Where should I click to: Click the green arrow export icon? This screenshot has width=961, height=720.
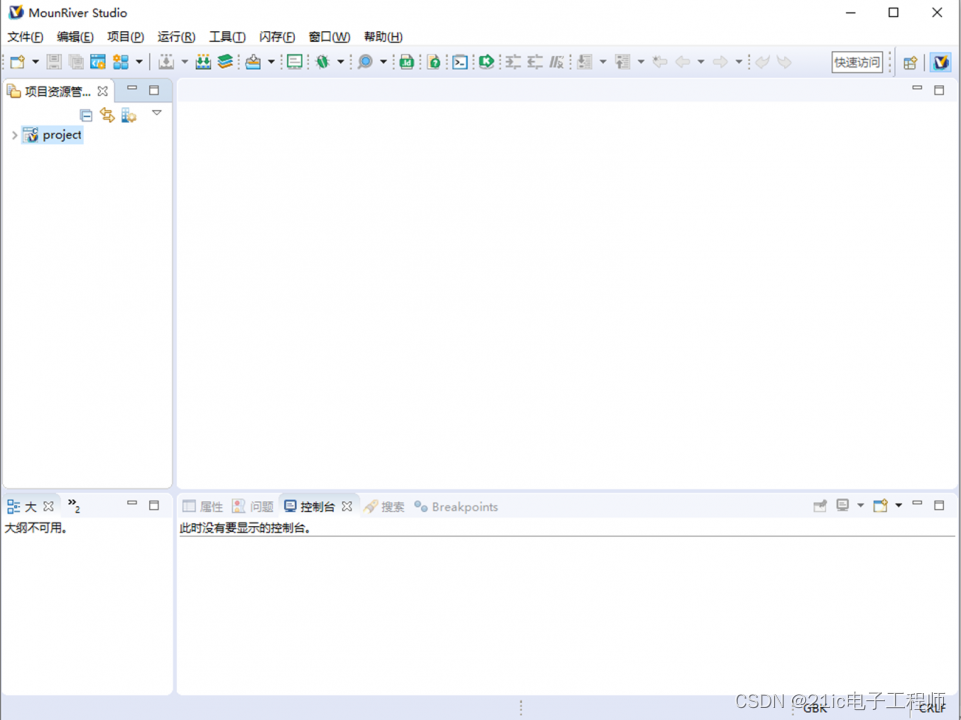[487, 62]
